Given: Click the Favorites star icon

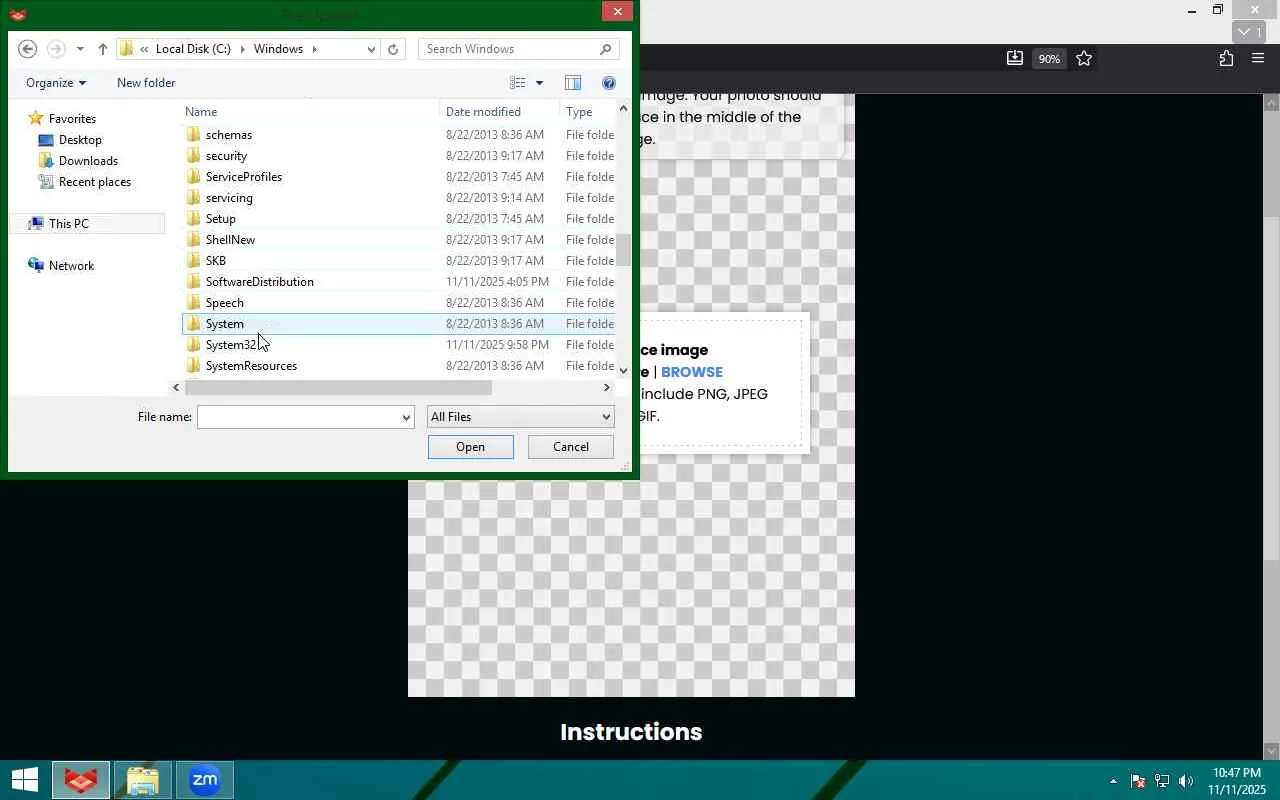Looking at the screenshot, I should [36, 118].
